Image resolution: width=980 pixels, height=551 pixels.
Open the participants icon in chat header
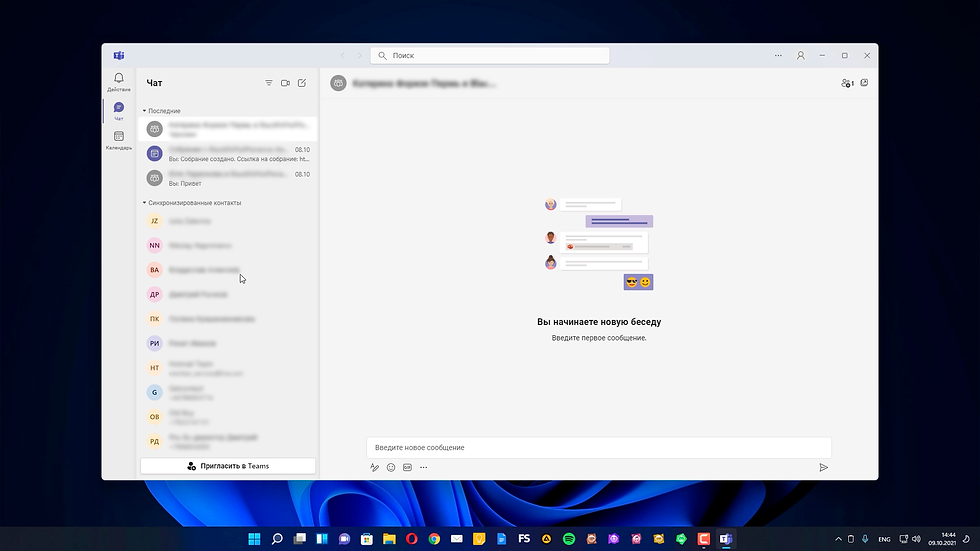[848, 83]
